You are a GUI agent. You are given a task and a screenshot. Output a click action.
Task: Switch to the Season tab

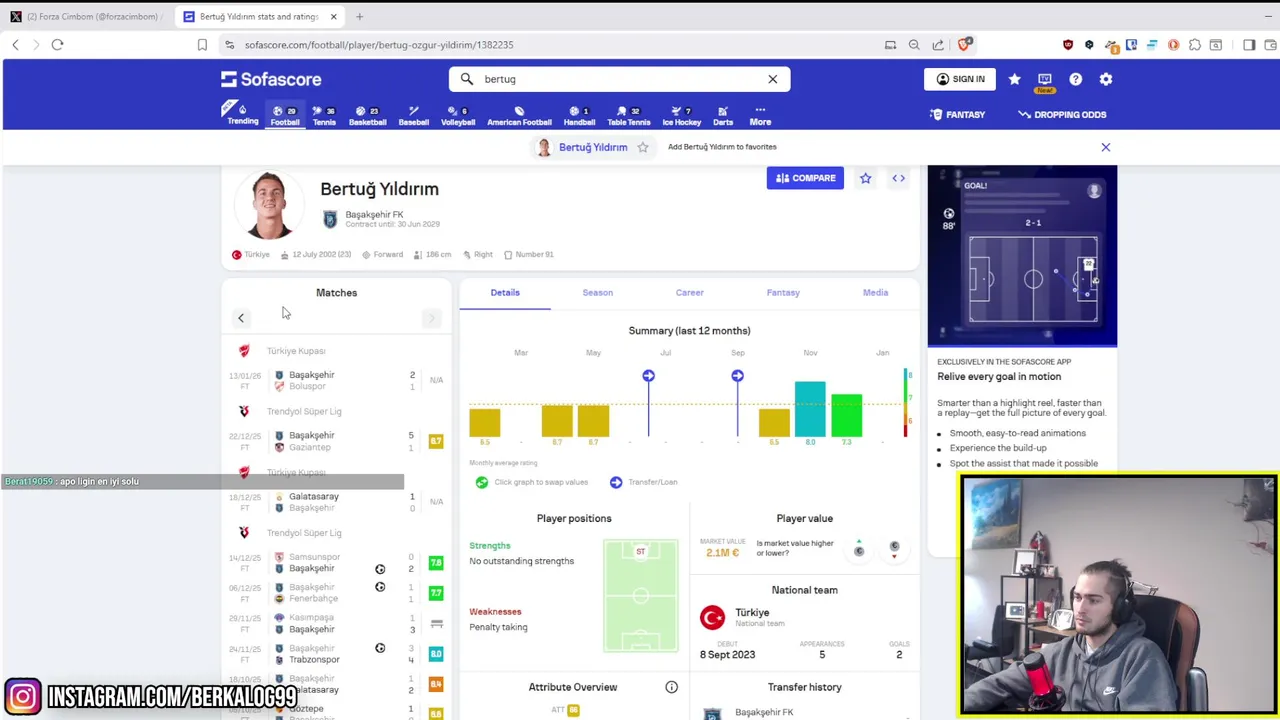click(x=597, y=292)
